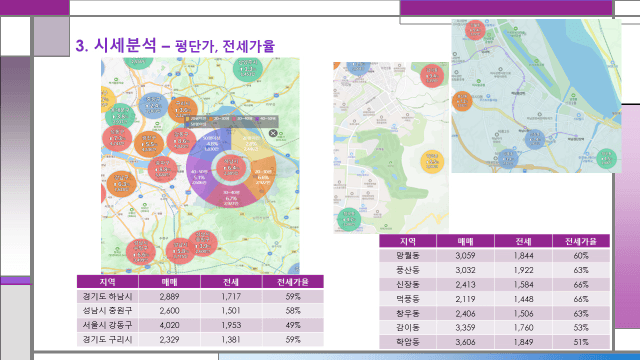Click the orange 20~30평 pie segment
This screenshot has width=640, height=360.
(262, 177)
